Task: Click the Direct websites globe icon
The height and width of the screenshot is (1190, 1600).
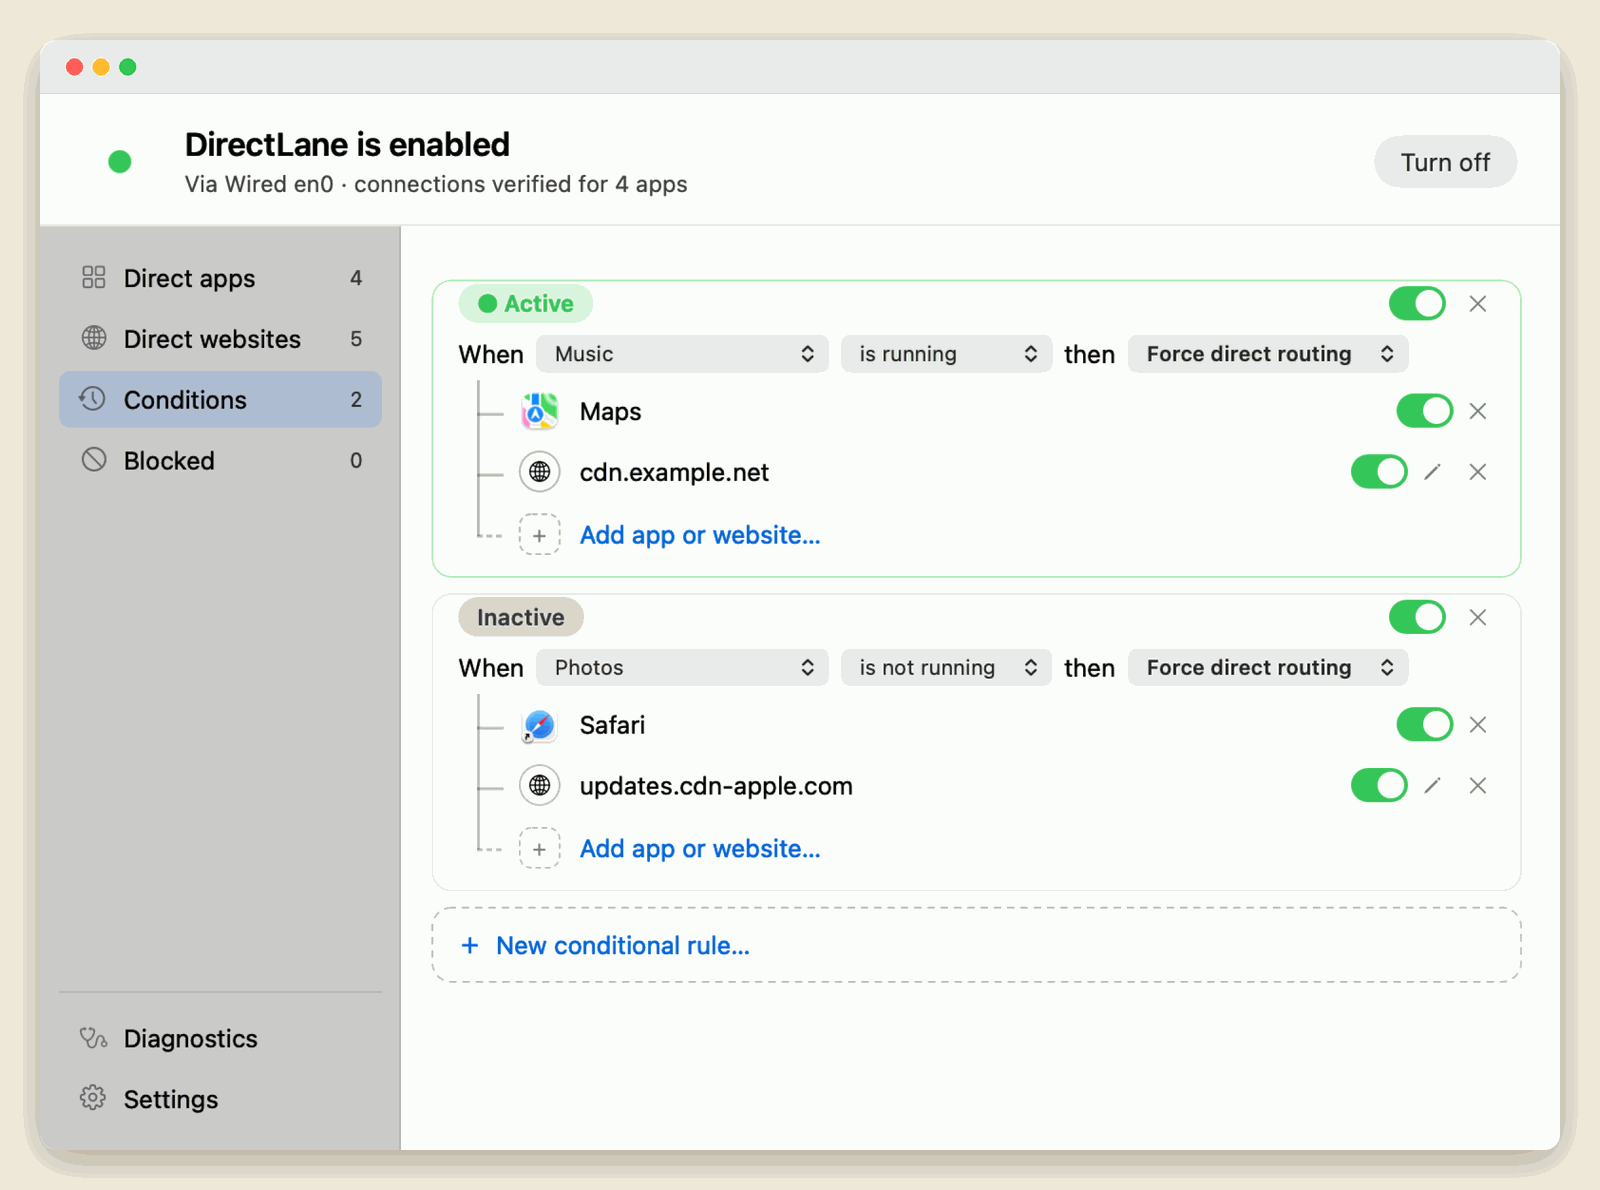Action: point(94,338)
